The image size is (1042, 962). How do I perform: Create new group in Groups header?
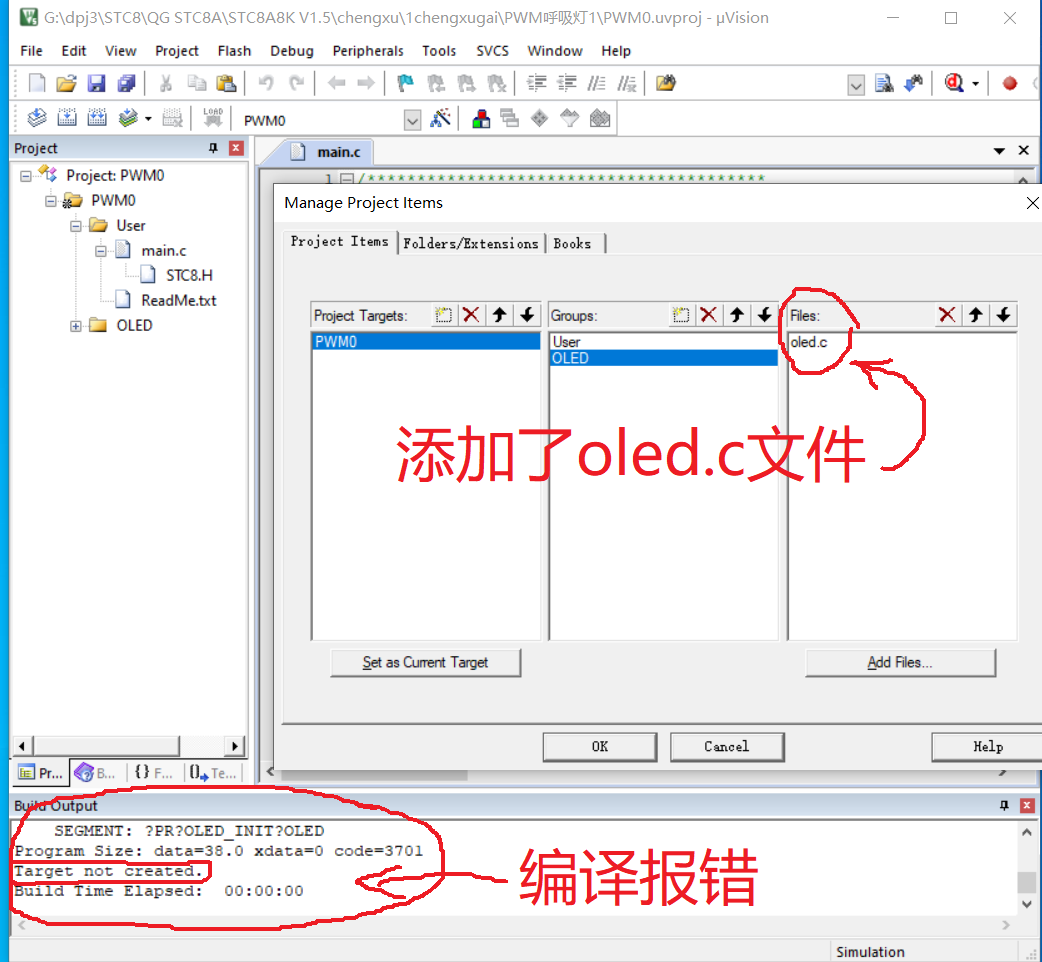(680, 315)
